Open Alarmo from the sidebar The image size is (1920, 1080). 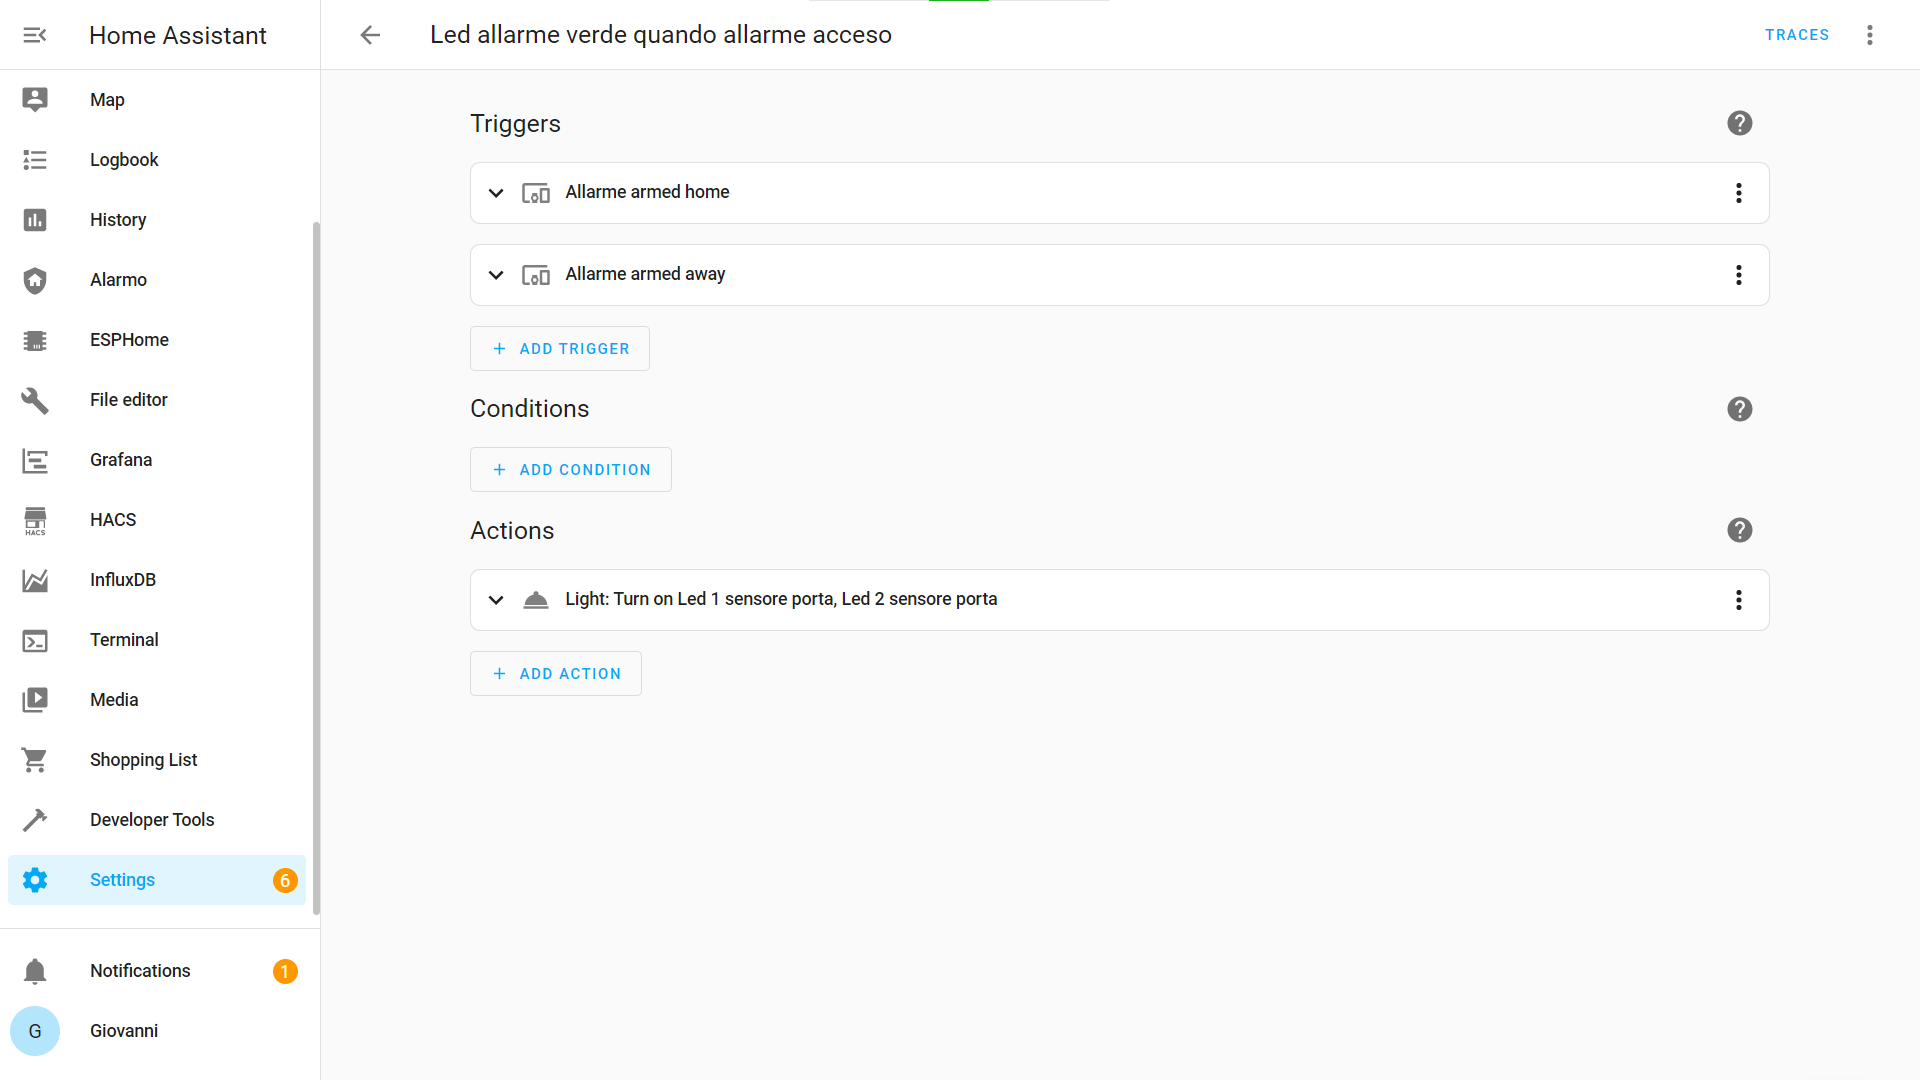118,280
